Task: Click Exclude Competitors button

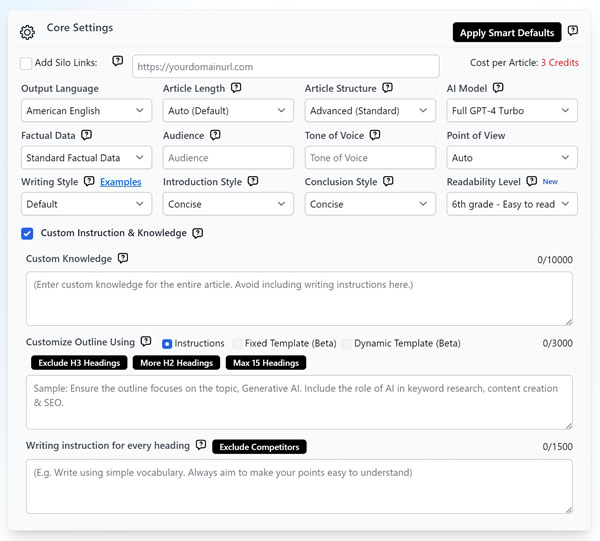Action: (x=259, y=447)
